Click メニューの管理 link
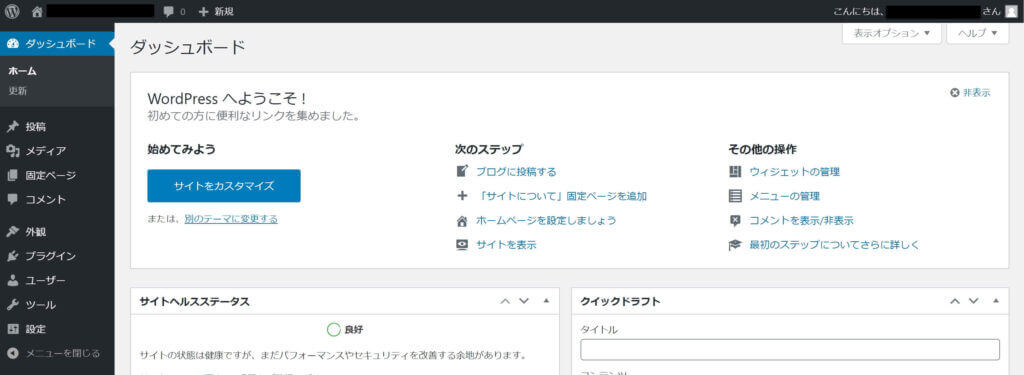The height and width of the screenshot is (375, 1024). 784,195
